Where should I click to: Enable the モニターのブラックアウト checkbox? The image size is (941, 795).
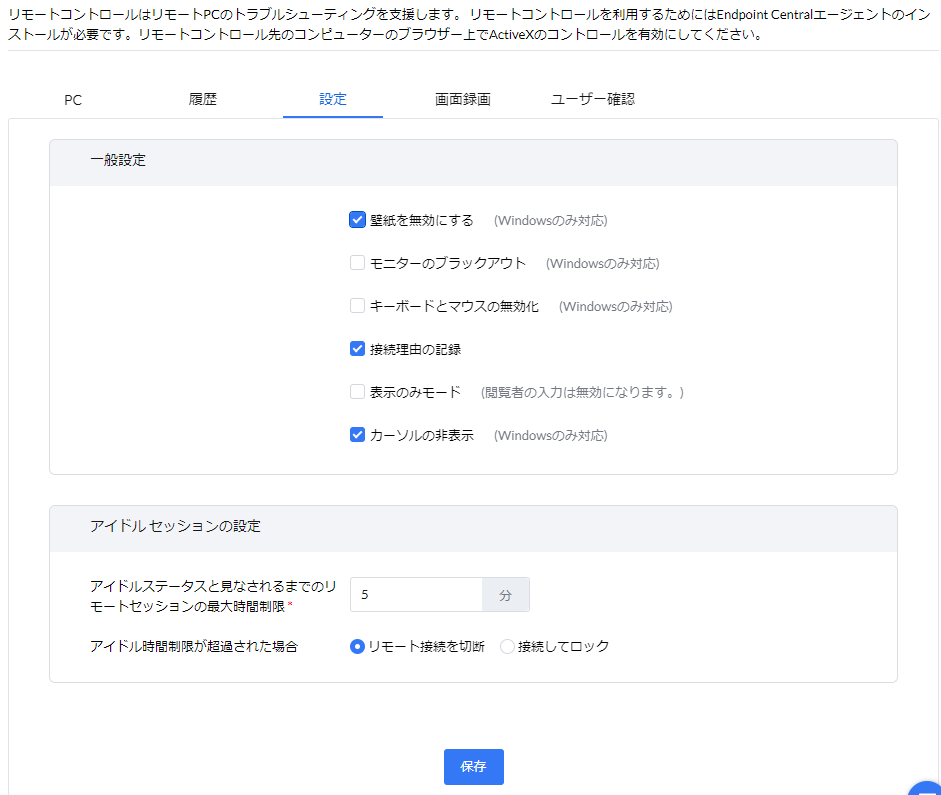(x=357, y=263)
